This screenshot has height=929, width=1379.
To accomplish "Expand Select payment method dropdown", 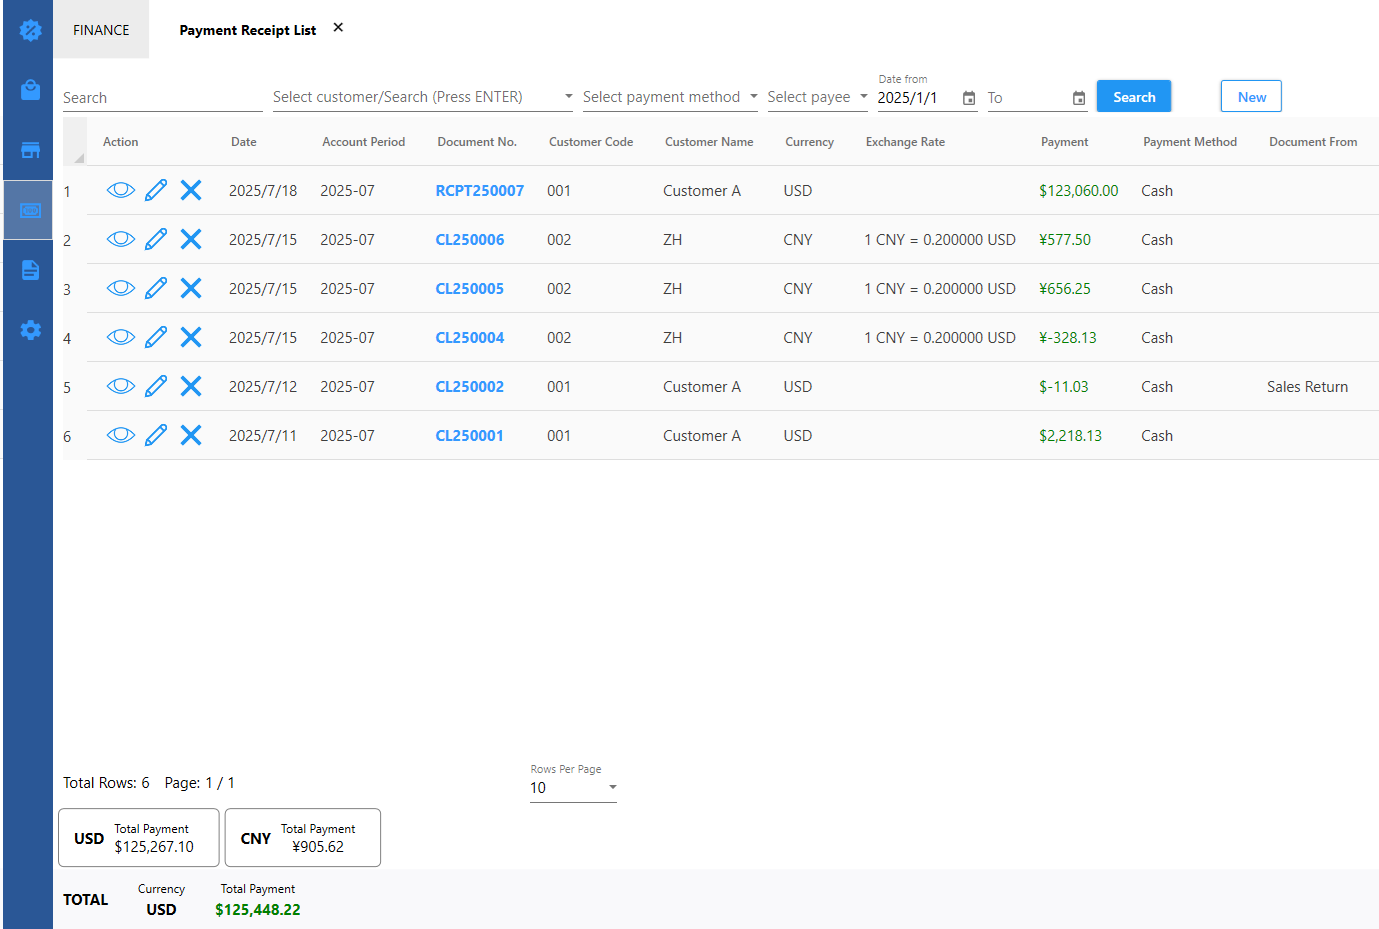I will click(x=753, y=97).
